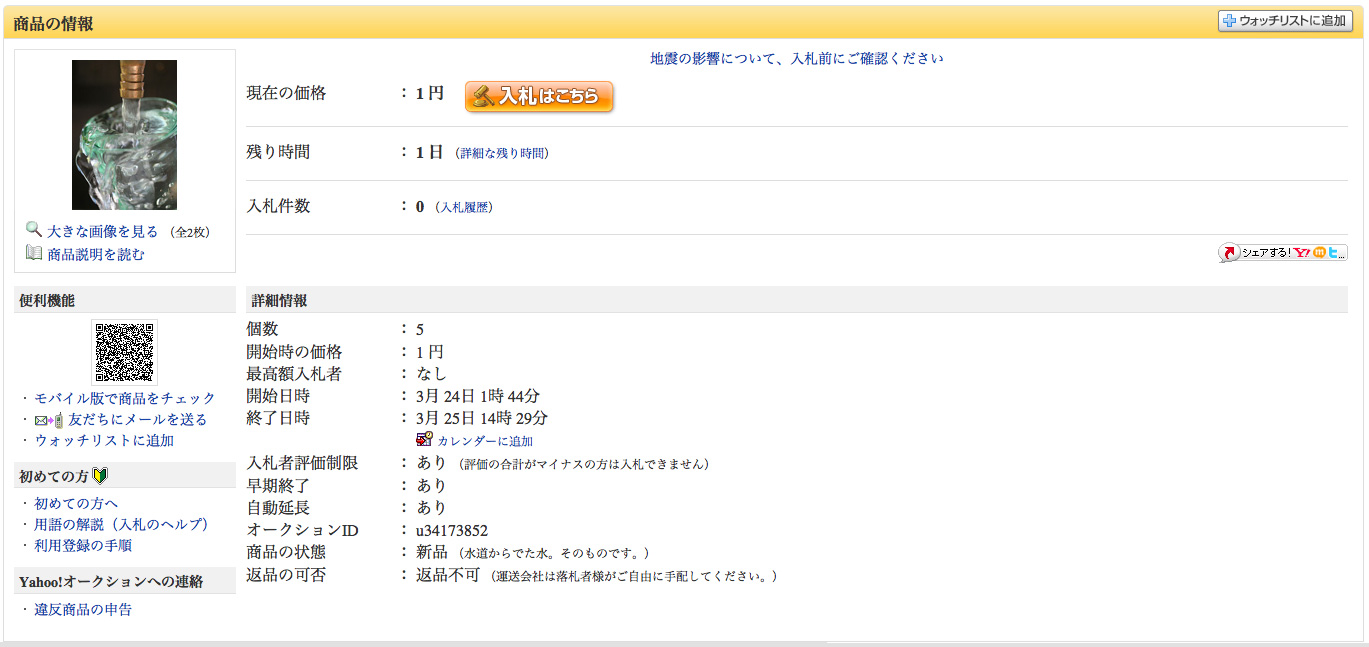The height and width of the screenshot is (647, 1369).
Task: Open the earthquake notice link 地震の影響について
Action: tap(796, 58)
